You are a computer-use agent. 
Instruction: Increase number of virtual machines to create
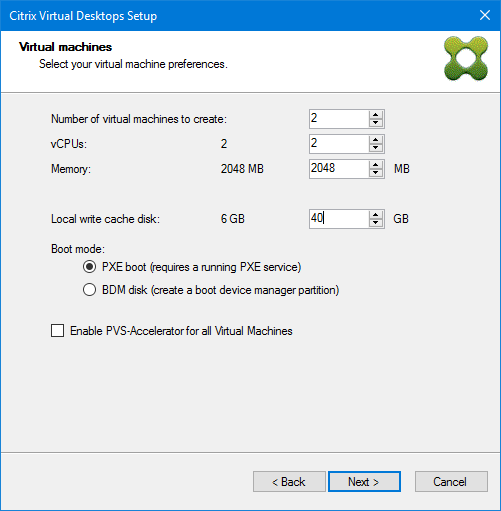coord(376,115)
